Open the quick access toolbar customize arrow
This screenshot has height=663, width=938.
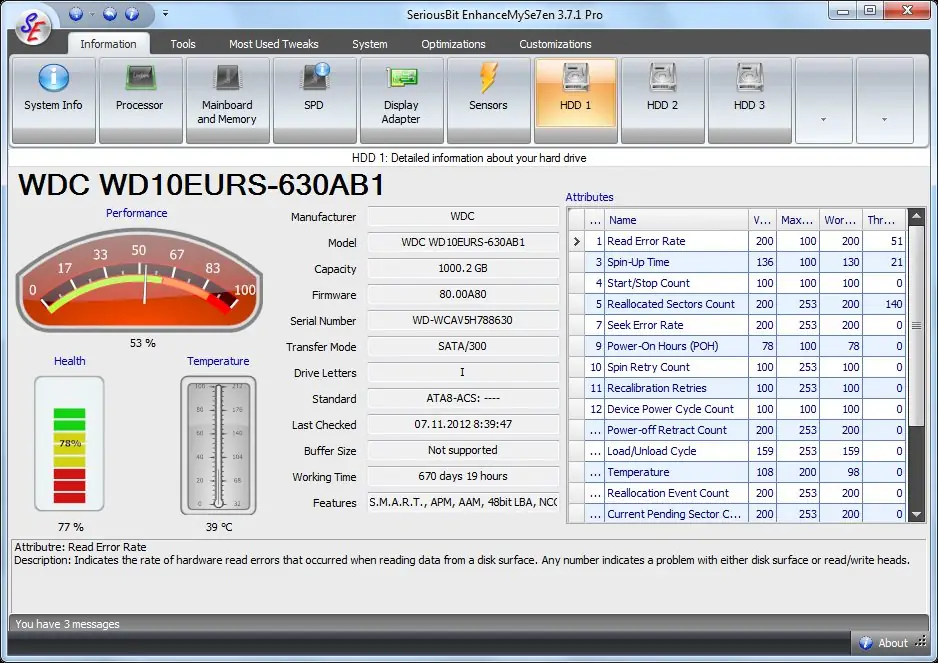165,13
